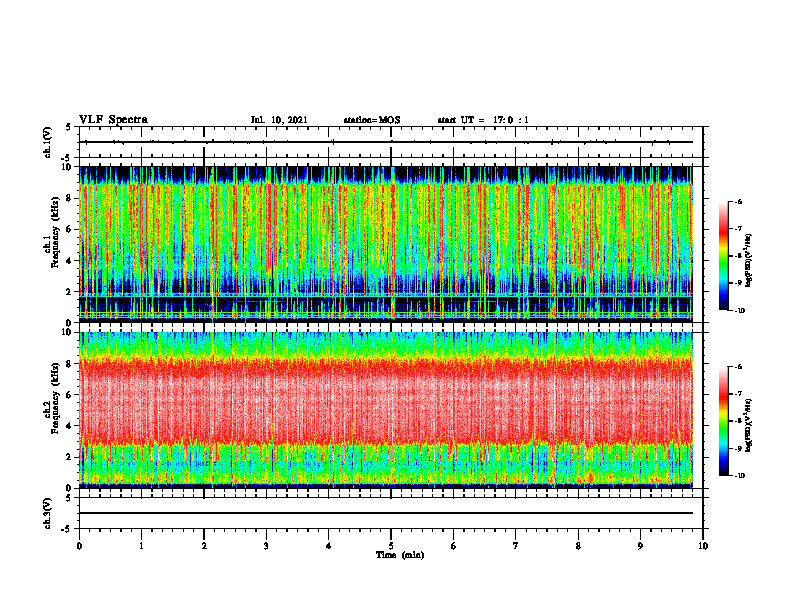Select the "Jul. 10, 2021" date text
This screenshot has height=612, width=792.
point(279,120)
